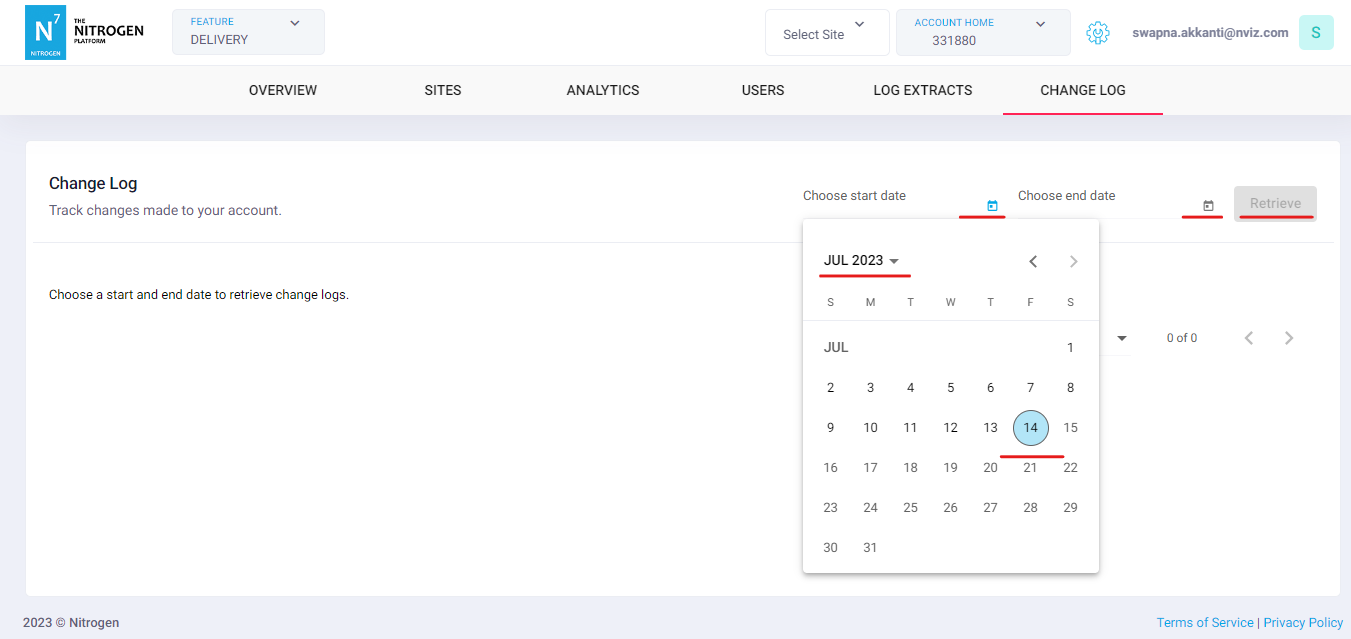Go to next month in calendar
Image resolution: width=1351 pixels, height=639 pixels.
click(x=1073, y=262)
